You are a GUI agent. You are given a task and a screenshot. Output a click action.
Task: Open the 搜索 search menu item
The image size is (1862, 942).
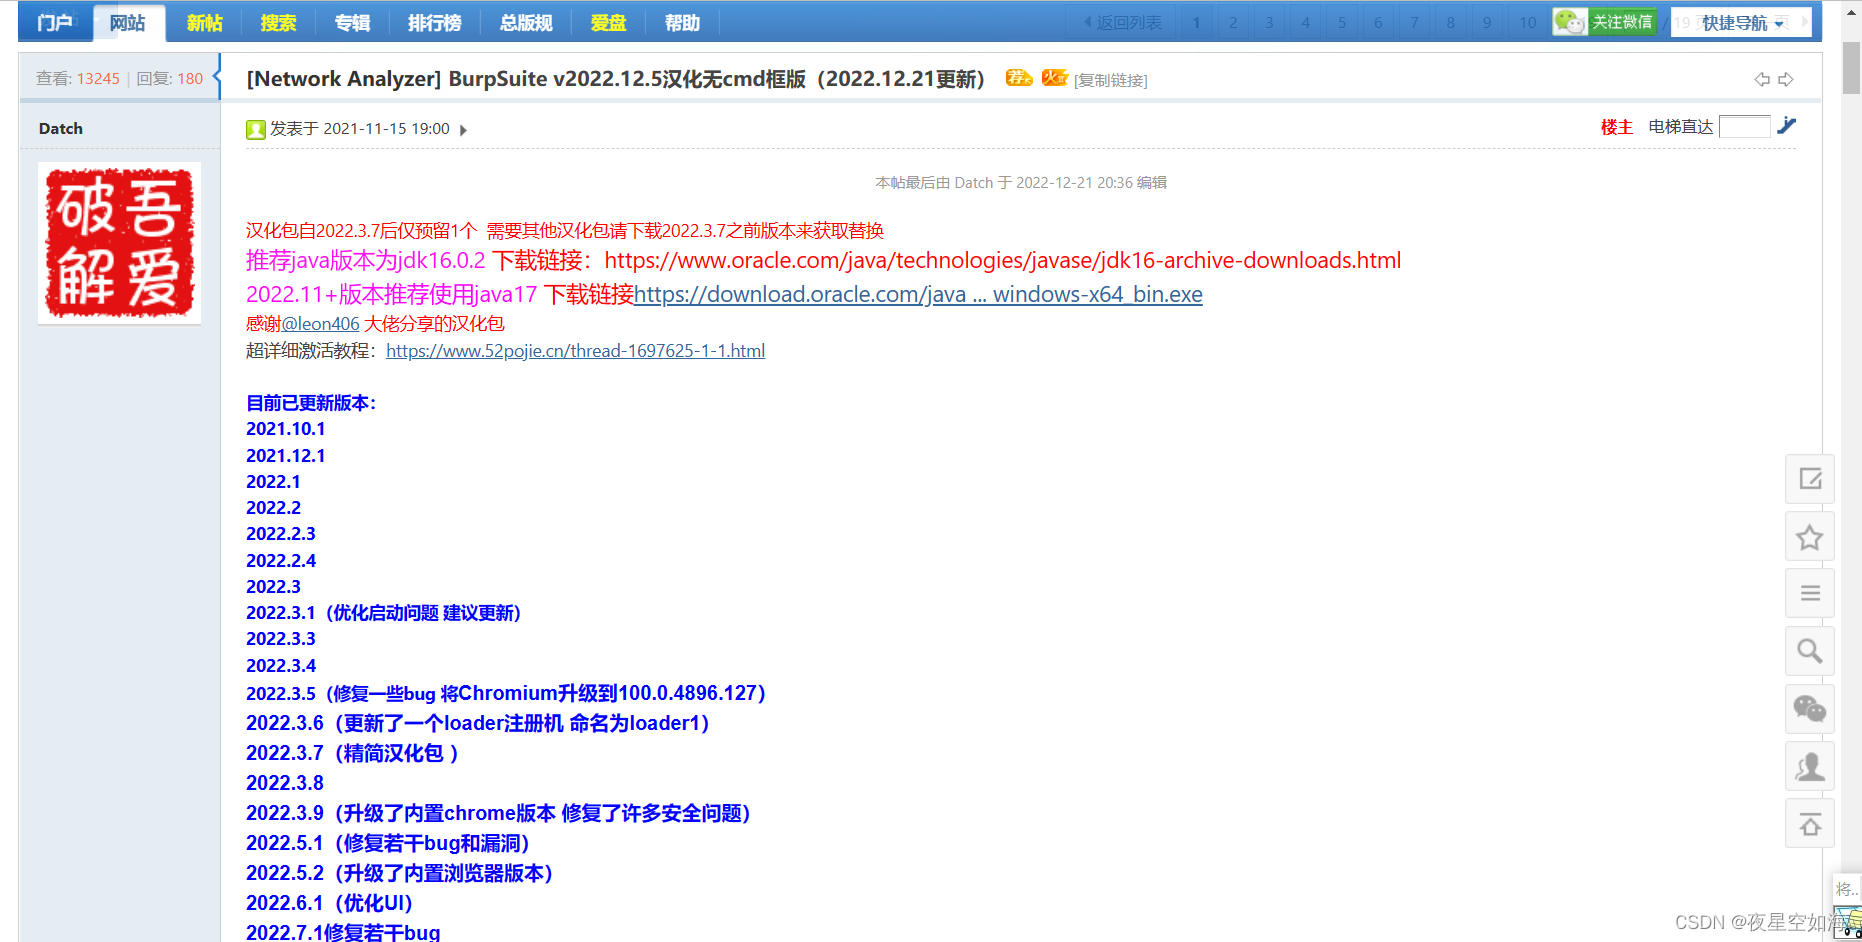click(278, 23)
